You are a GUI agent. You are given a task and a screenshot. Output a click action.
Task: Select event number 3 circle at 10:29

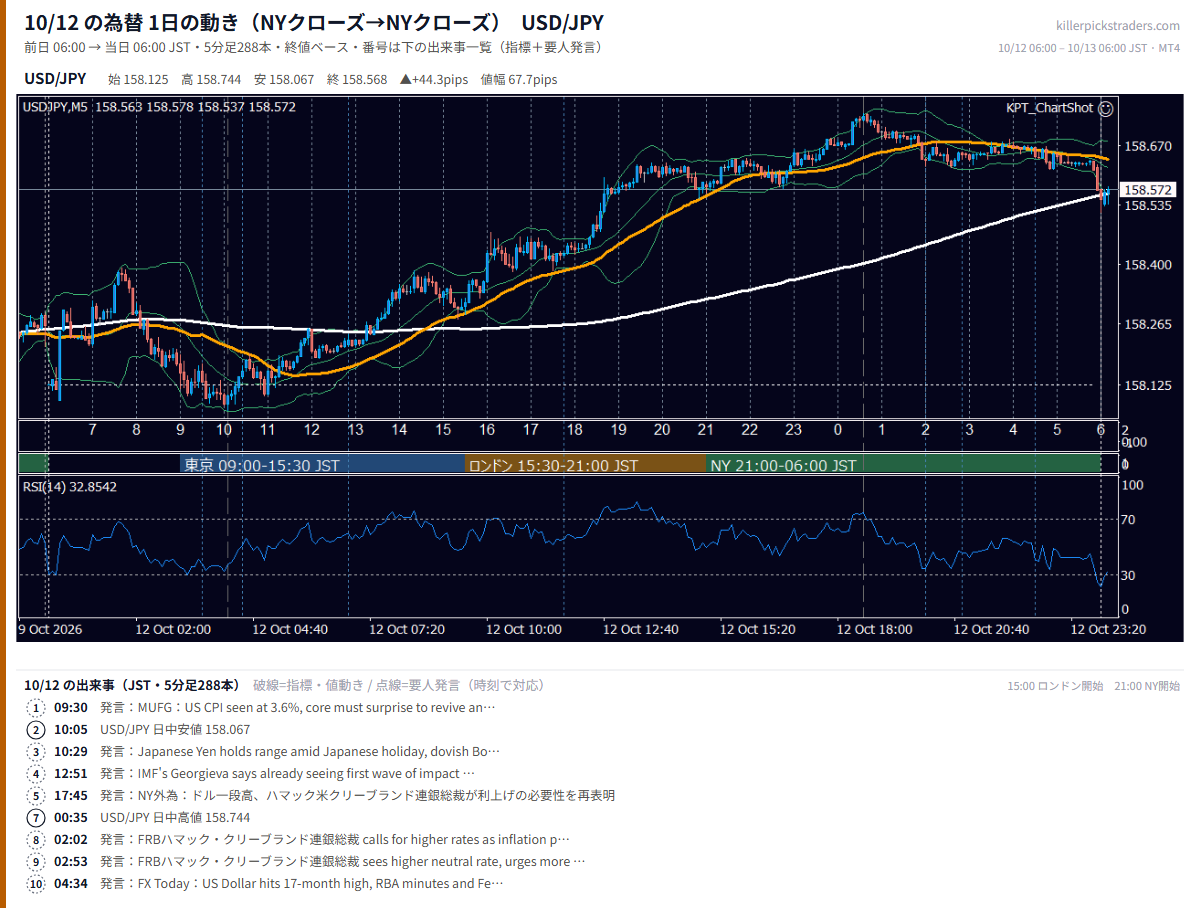point(36,751)
